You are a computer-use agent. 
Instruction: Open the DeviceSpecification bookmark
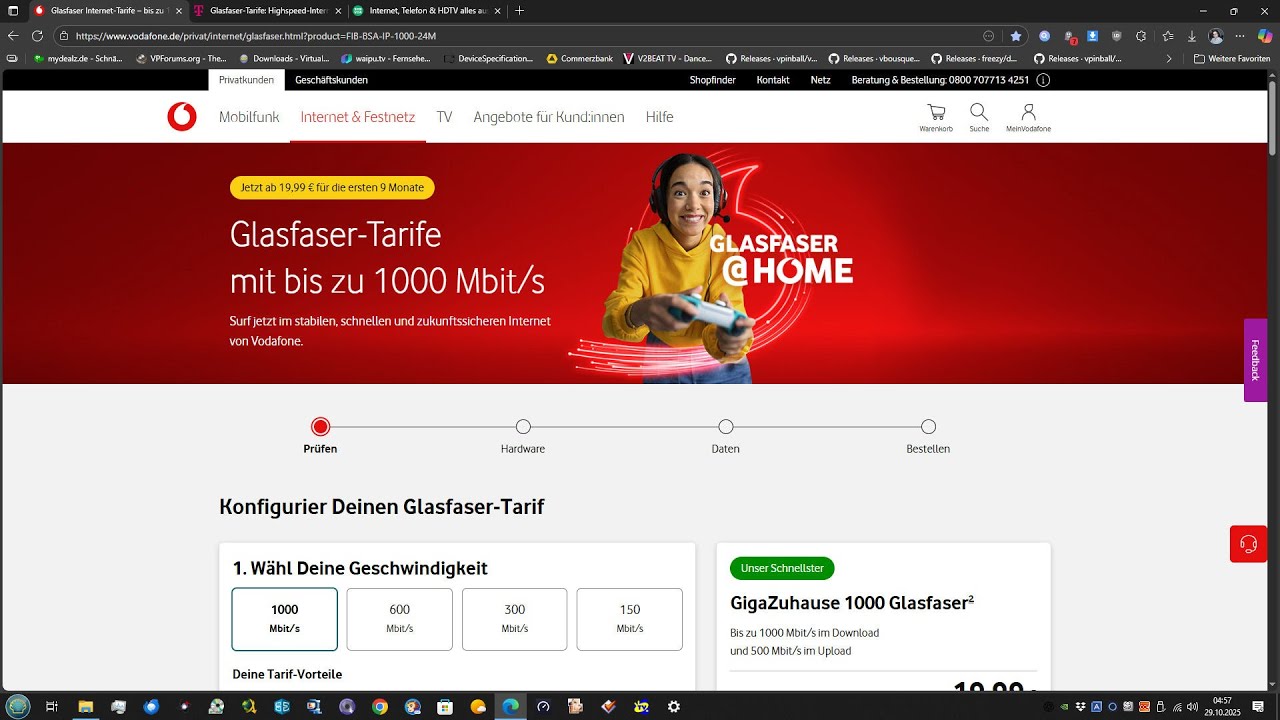pos(488,58)
